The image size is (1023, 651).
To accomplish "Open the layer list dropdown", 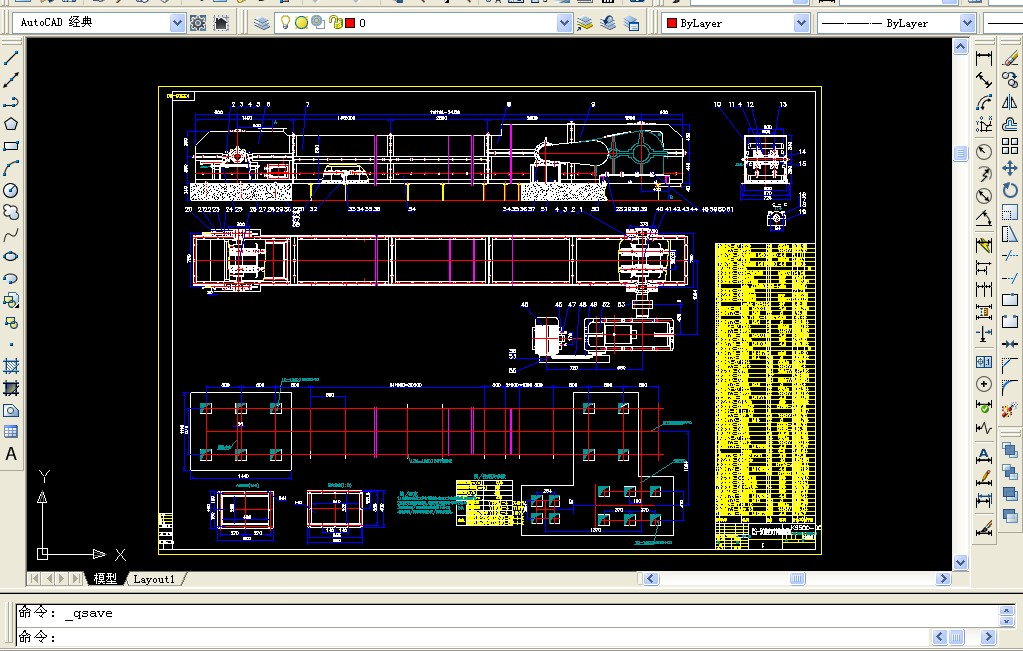I will 564,23.
